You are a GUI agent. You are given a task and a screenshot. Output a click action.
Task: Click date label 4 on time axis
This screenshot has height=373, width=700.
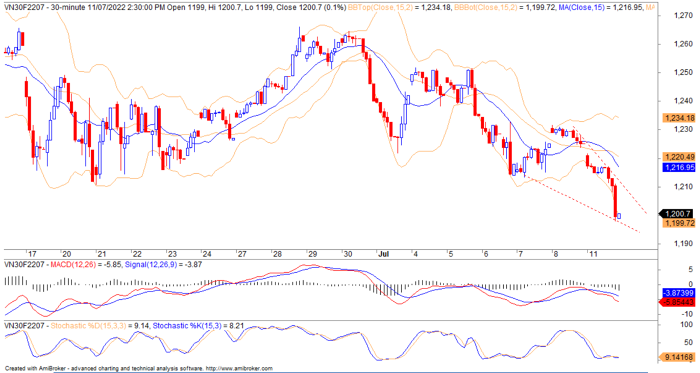[x=416, y=254]
